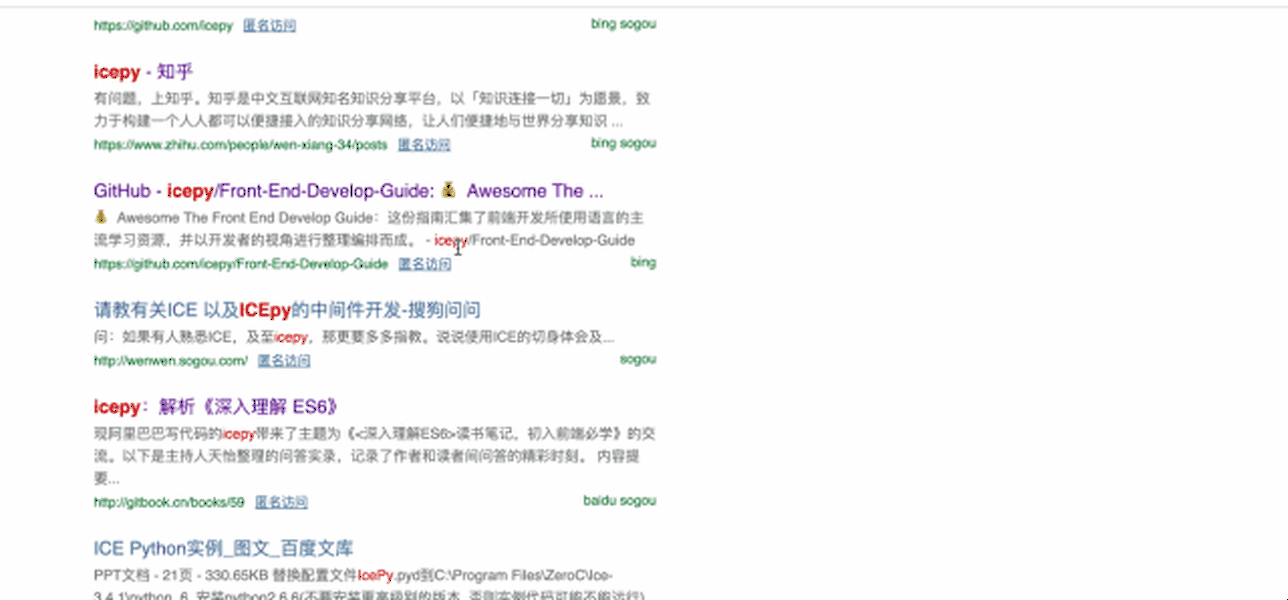
Task: Open the icepy：解析《深入理解 ES6》 result
Action: 216,407
